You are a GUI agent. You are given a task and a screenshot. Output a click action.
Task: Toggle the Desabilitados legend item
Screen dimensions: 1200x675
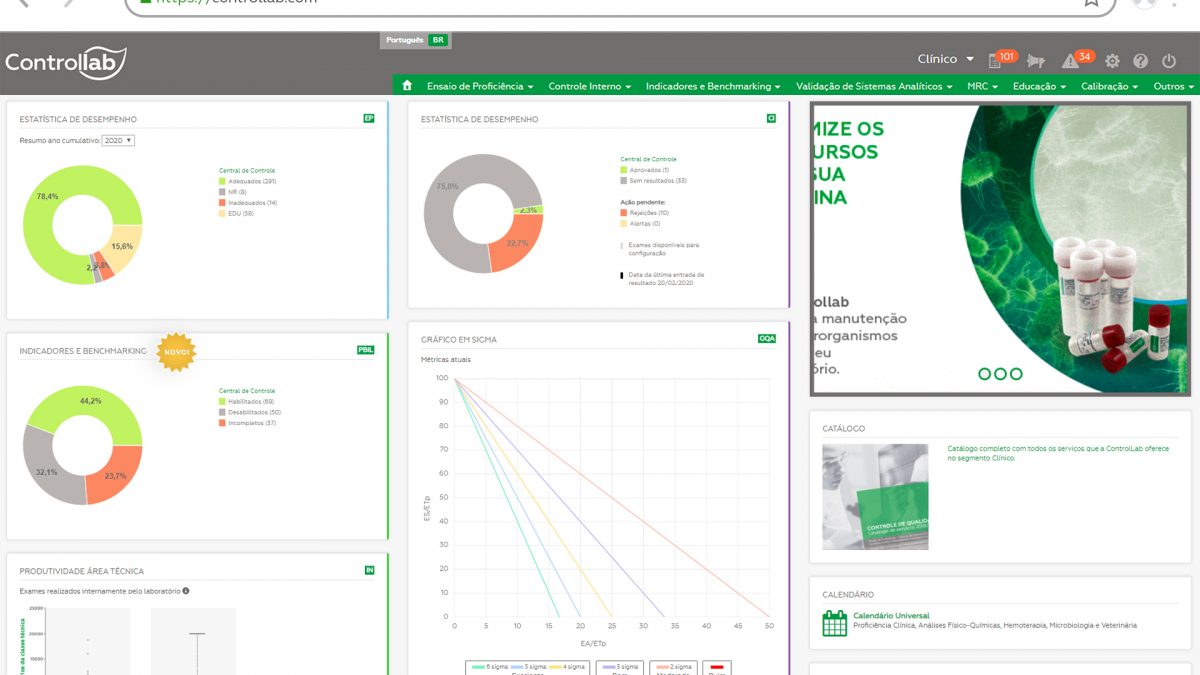(253, 412)
